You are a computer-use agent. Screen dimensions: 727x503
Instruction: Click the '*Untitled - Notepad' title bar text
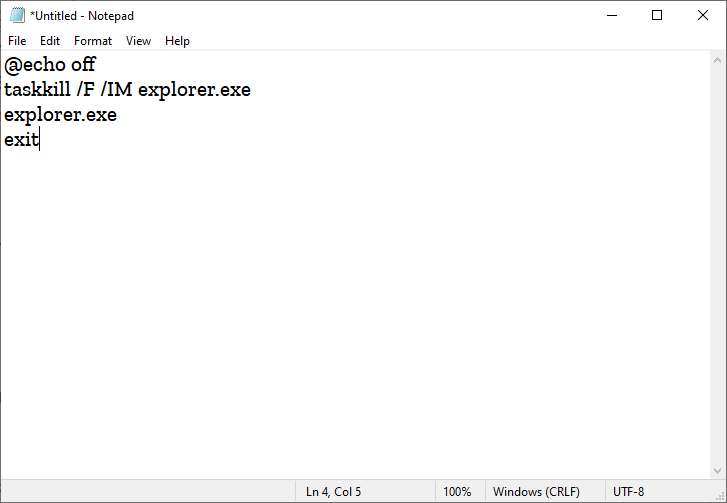tap(82, 16)
